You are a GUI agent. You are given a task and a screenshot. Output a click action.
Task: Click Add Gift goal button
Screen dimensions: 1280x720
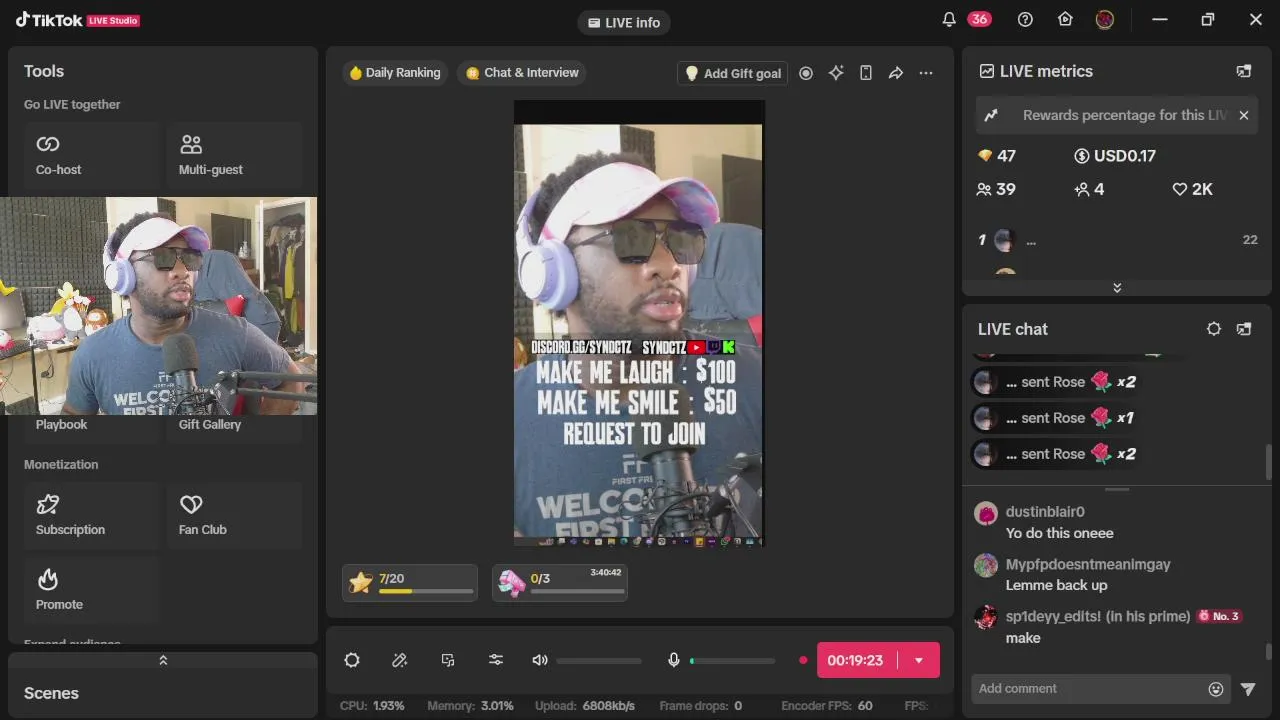pyautogui.click(x=733, y=73)
